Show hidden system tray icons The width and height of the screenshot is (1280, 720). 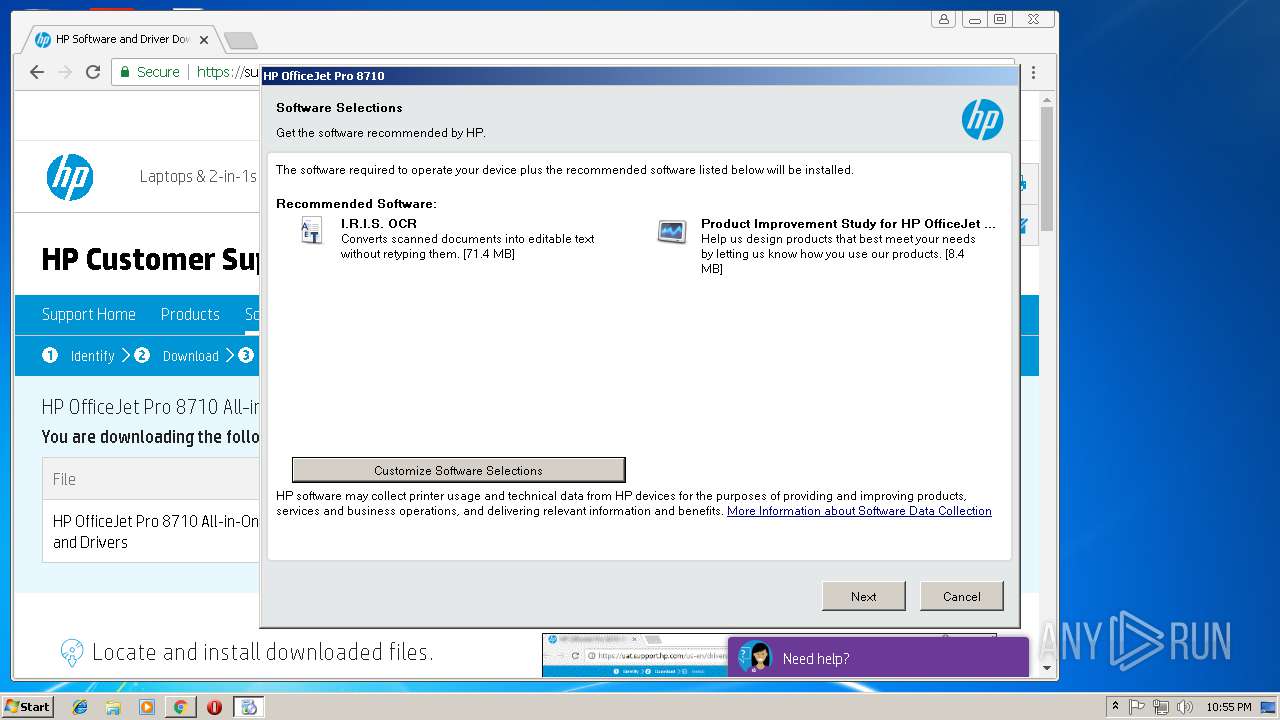(x=1115, y=707)
